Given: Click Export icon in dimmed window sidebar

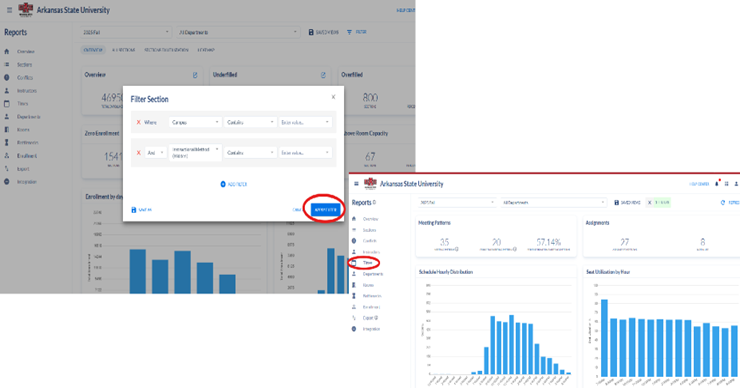Looking at the screenshot, I should click(7, 169).
